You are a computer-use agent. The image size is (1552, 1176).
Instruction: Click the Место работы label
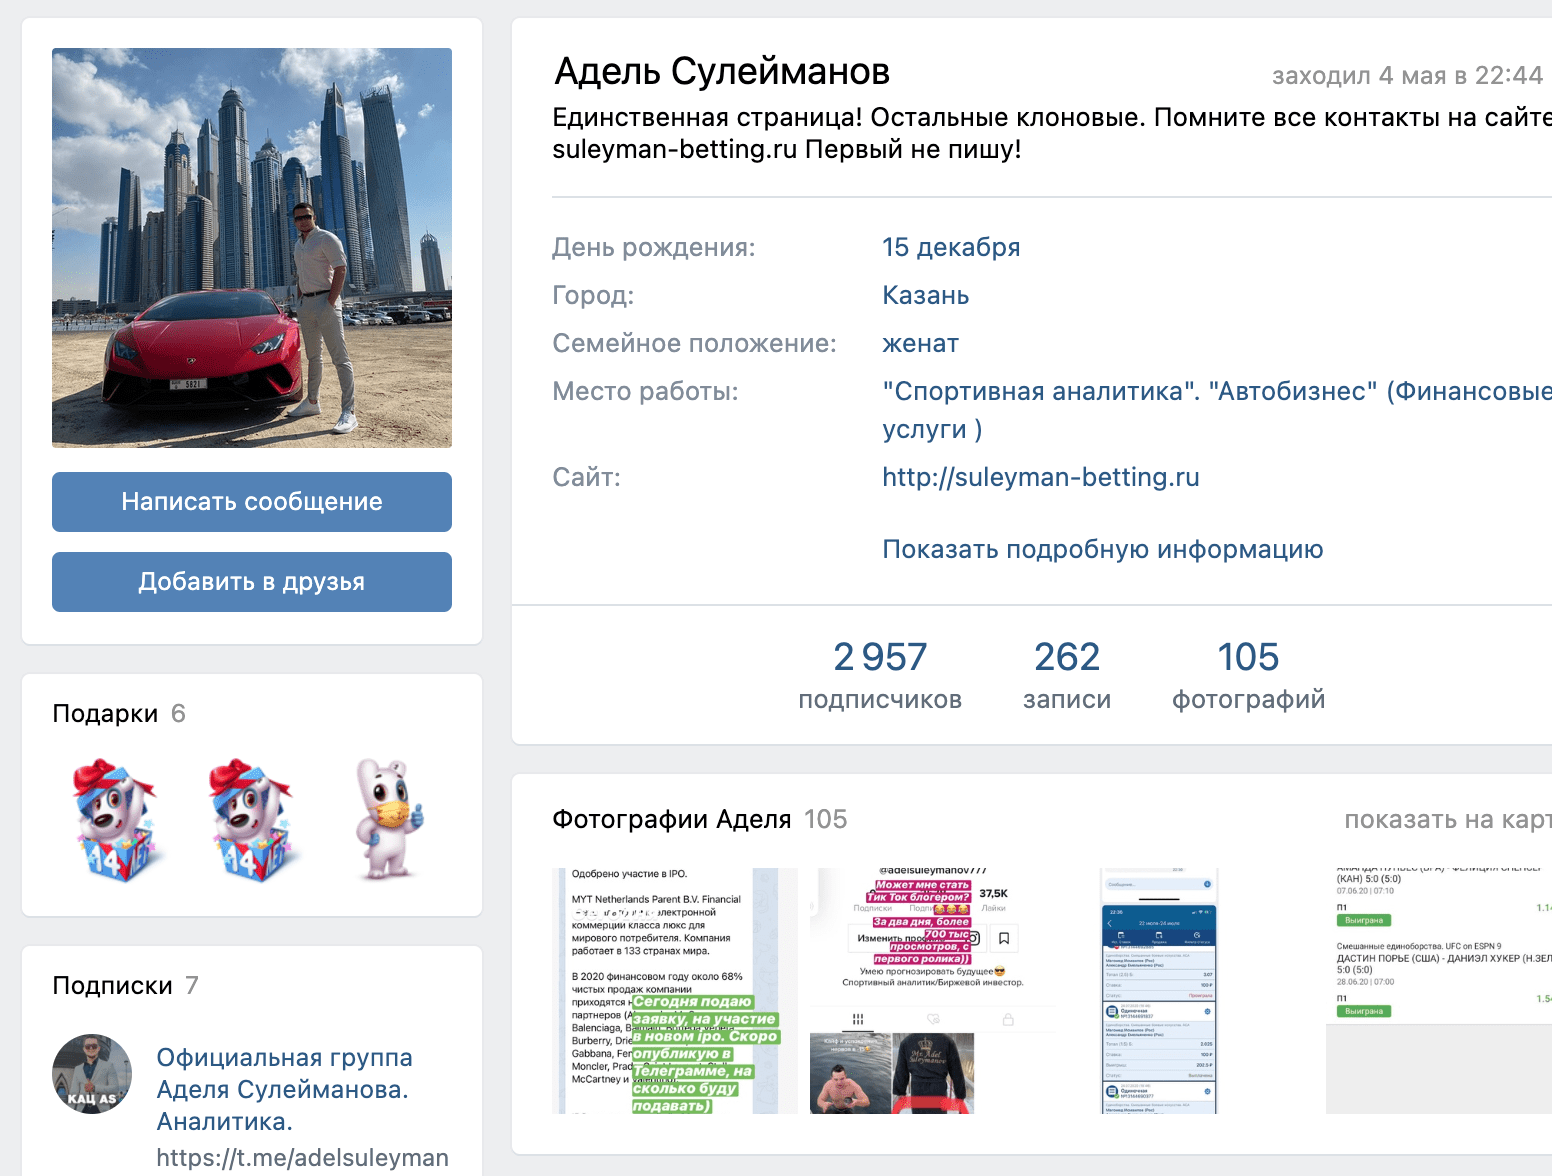pos(645,391)
